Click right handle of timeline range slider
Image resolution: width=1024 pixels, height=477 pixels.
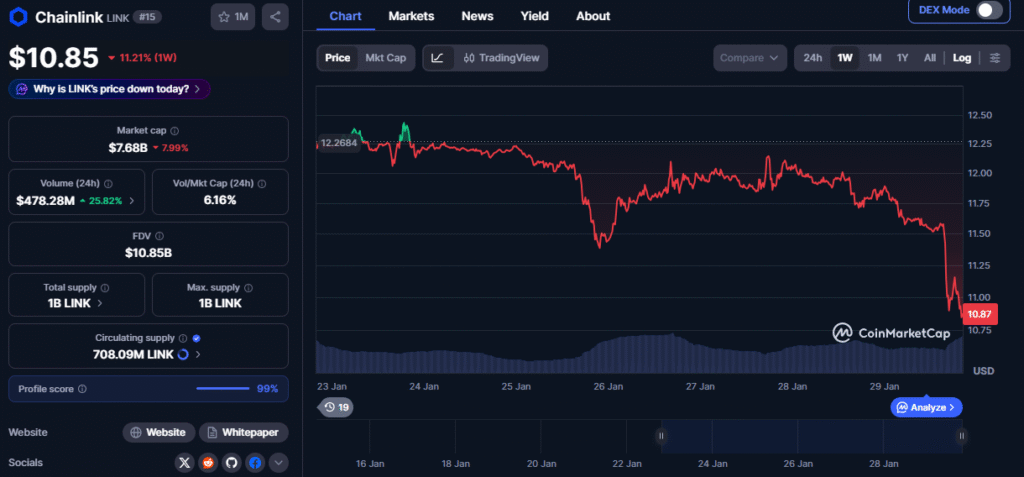[x=961, y=436]
